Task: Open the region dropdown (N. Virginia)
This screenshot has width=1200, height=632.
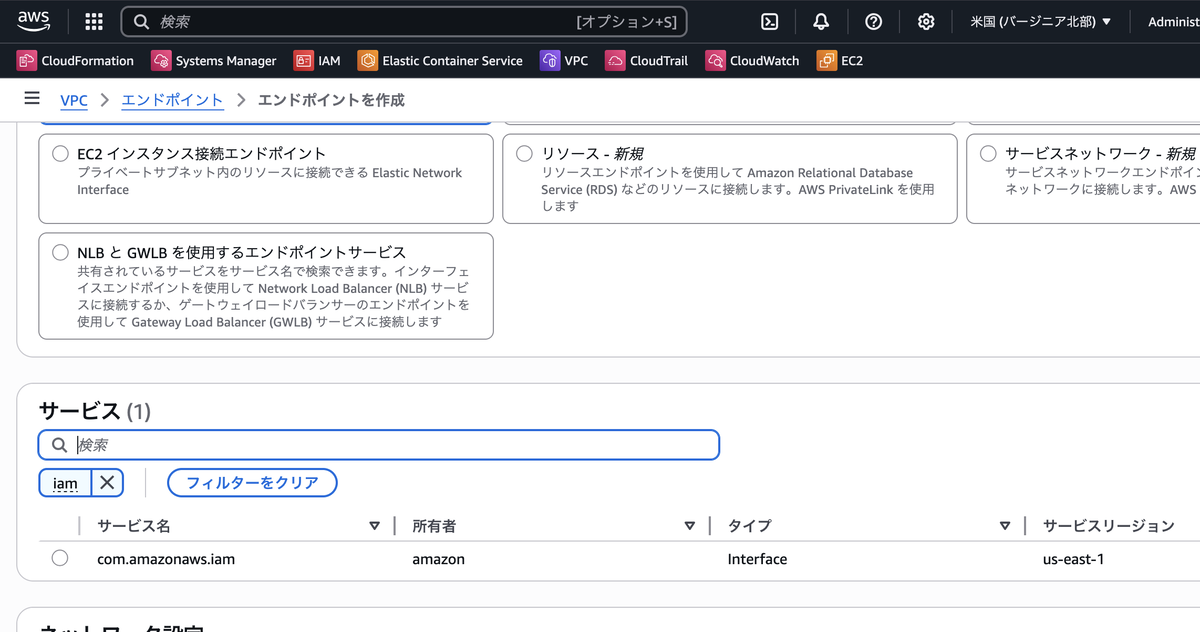Action: 1041,21
